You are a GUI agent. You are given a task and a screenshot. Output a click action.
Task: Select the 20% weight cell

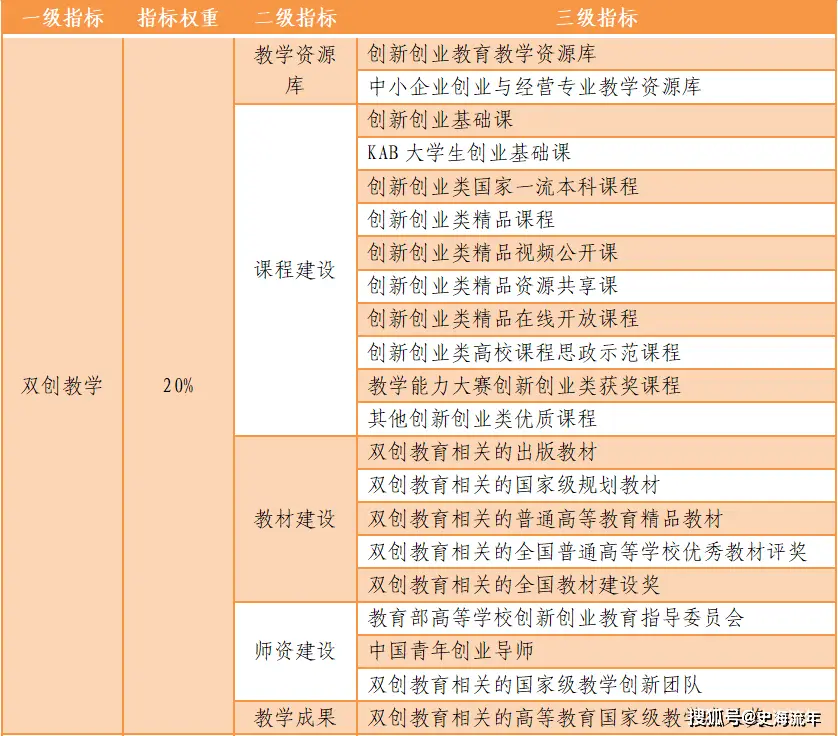178,385
